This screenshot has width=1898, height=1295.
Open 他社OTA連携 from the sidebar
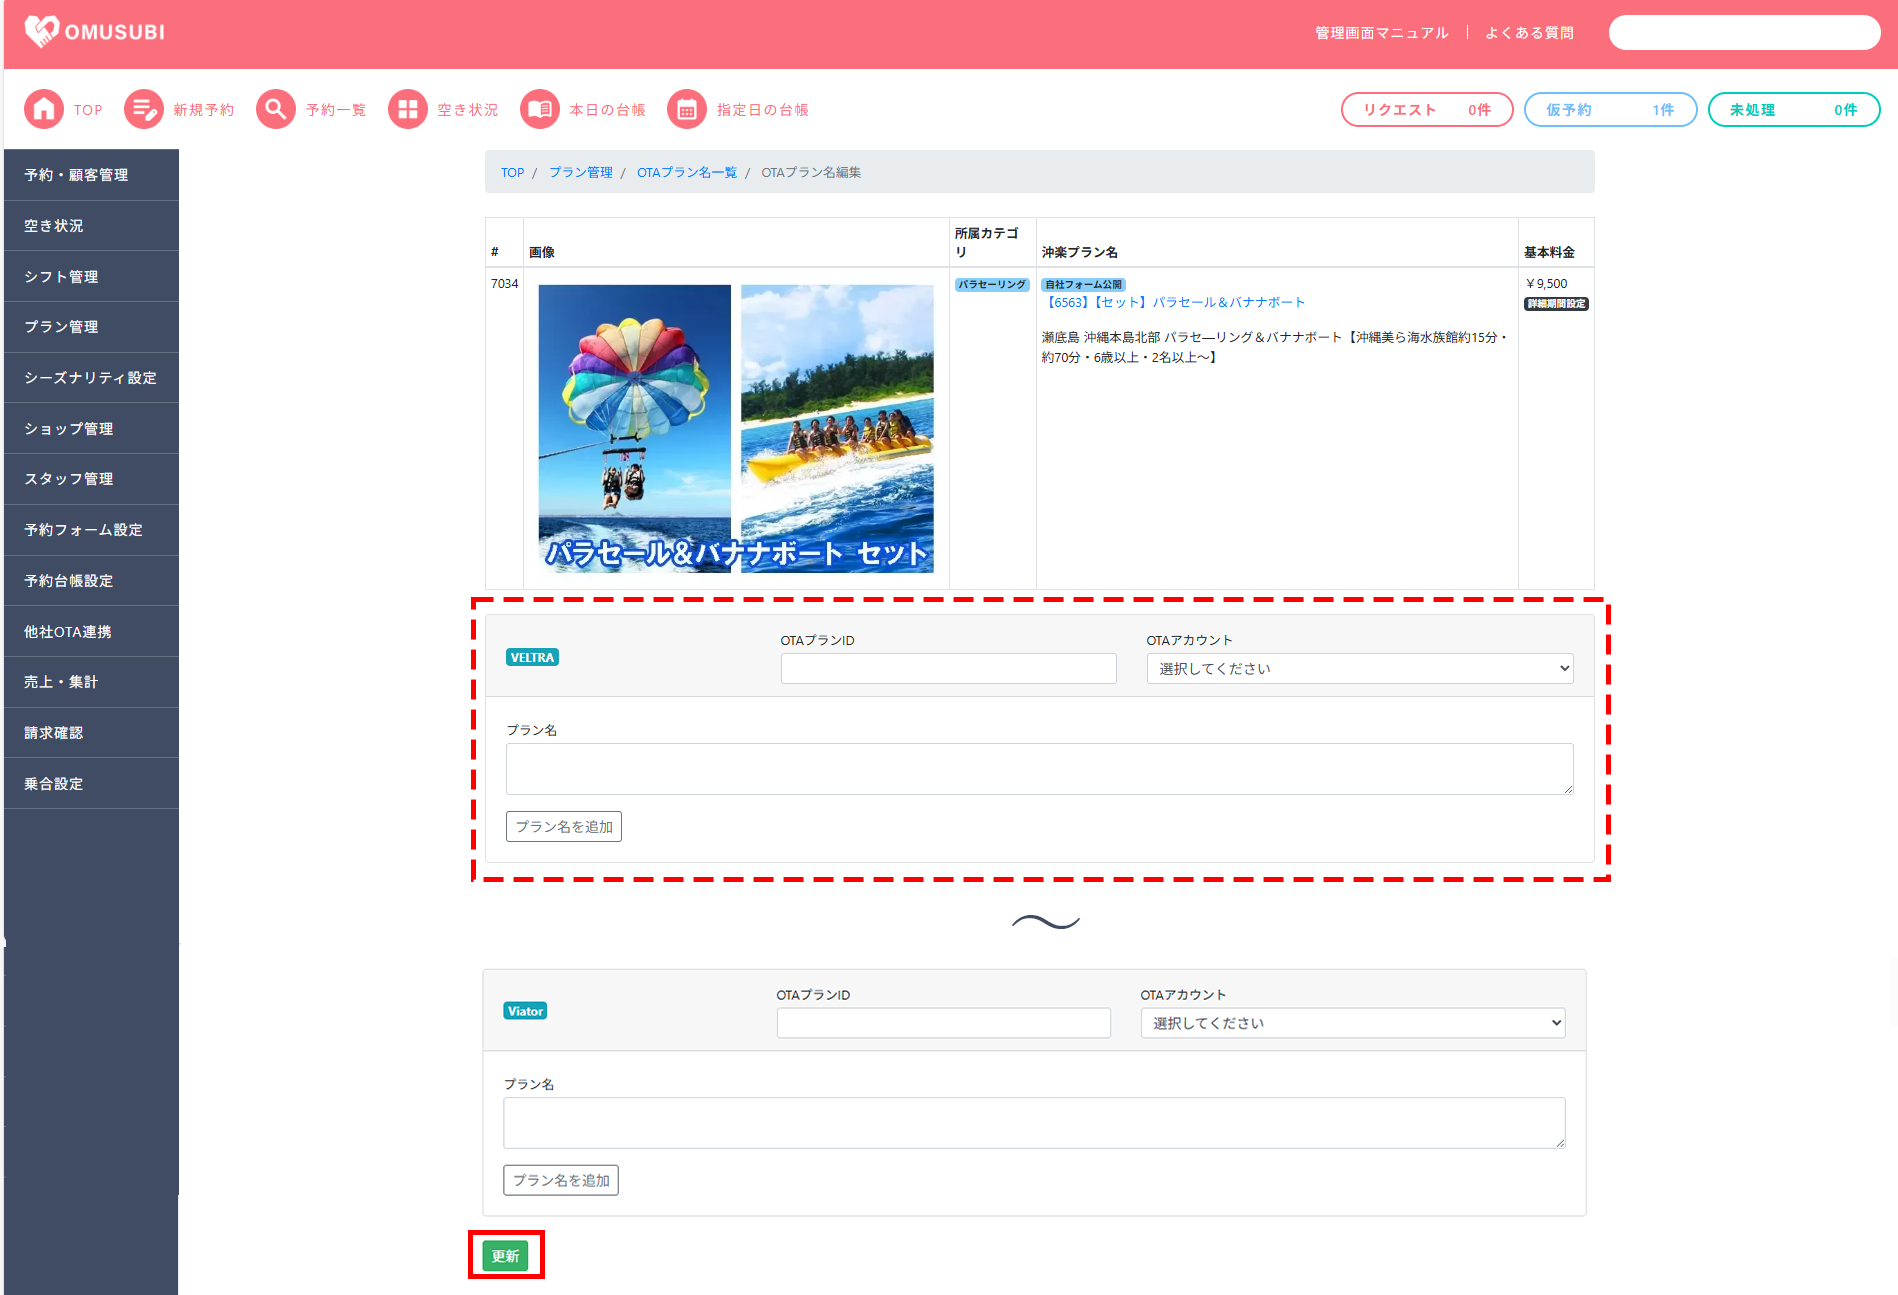91,632
